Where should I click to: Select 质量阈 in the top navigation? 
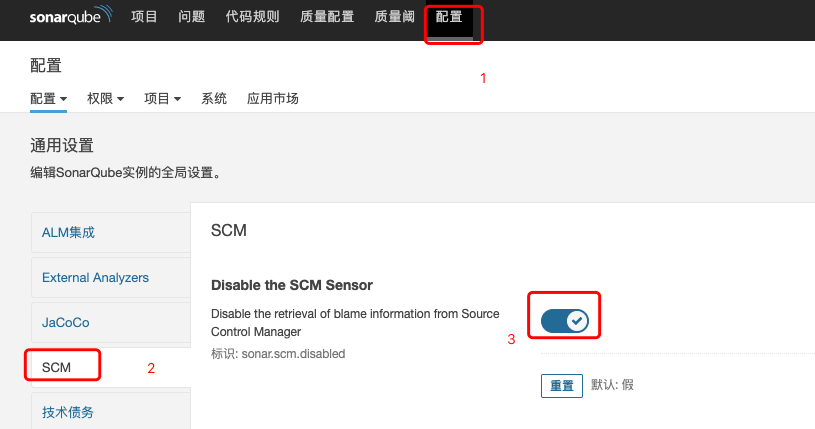pyautogui.click(x=394, y=16)
